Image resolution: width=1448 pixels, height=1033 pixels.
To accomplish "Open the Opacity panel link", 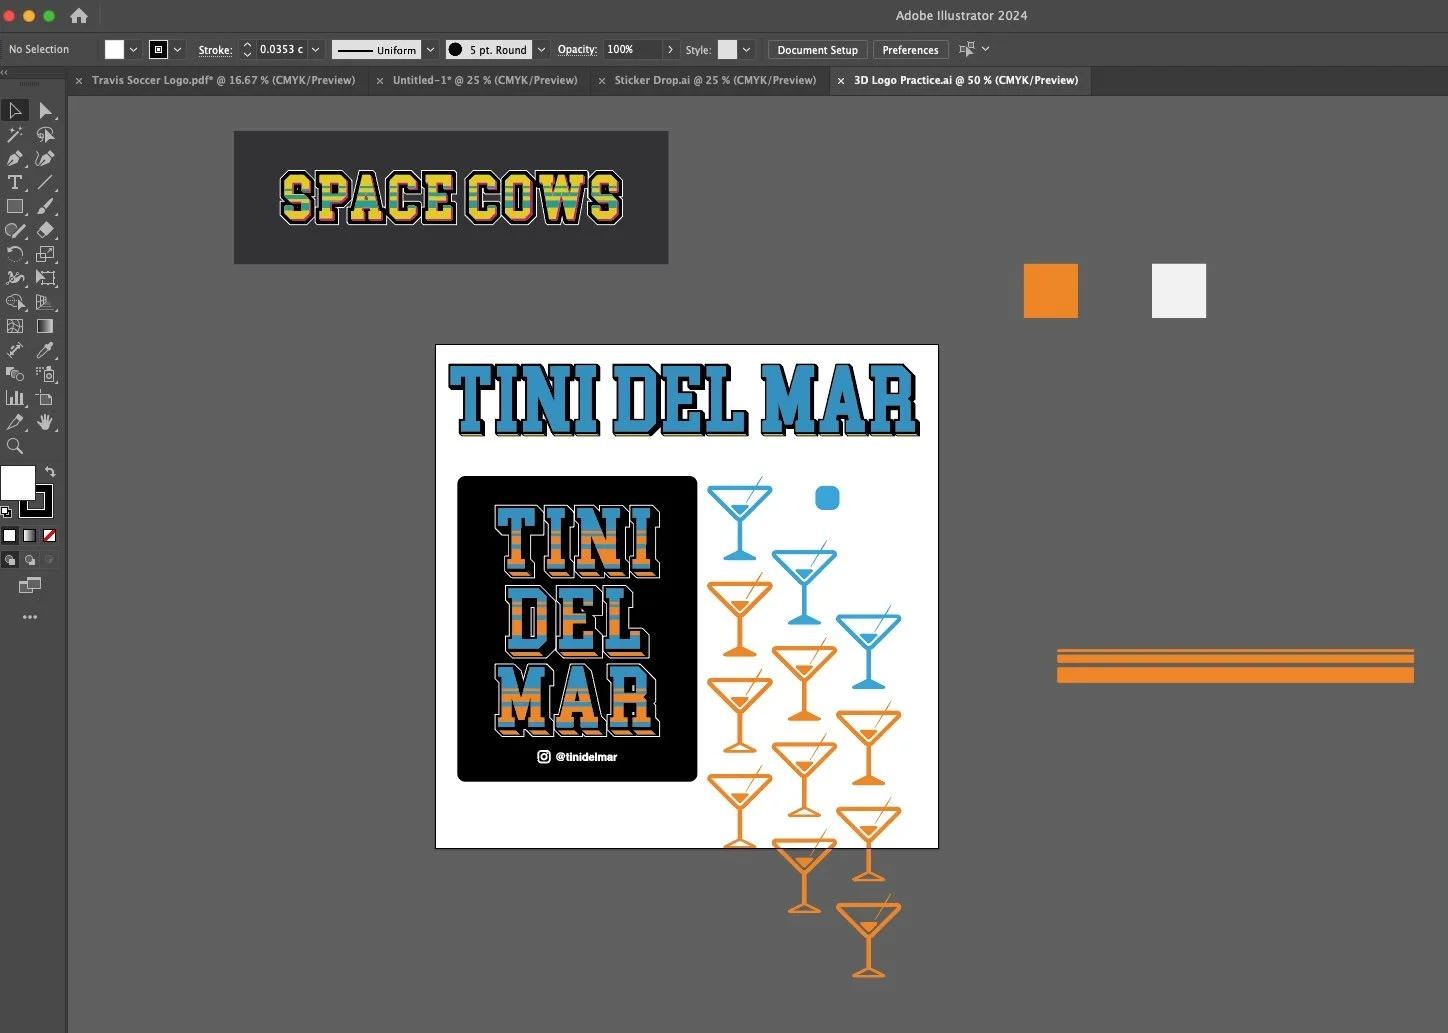I will point(577,50).
